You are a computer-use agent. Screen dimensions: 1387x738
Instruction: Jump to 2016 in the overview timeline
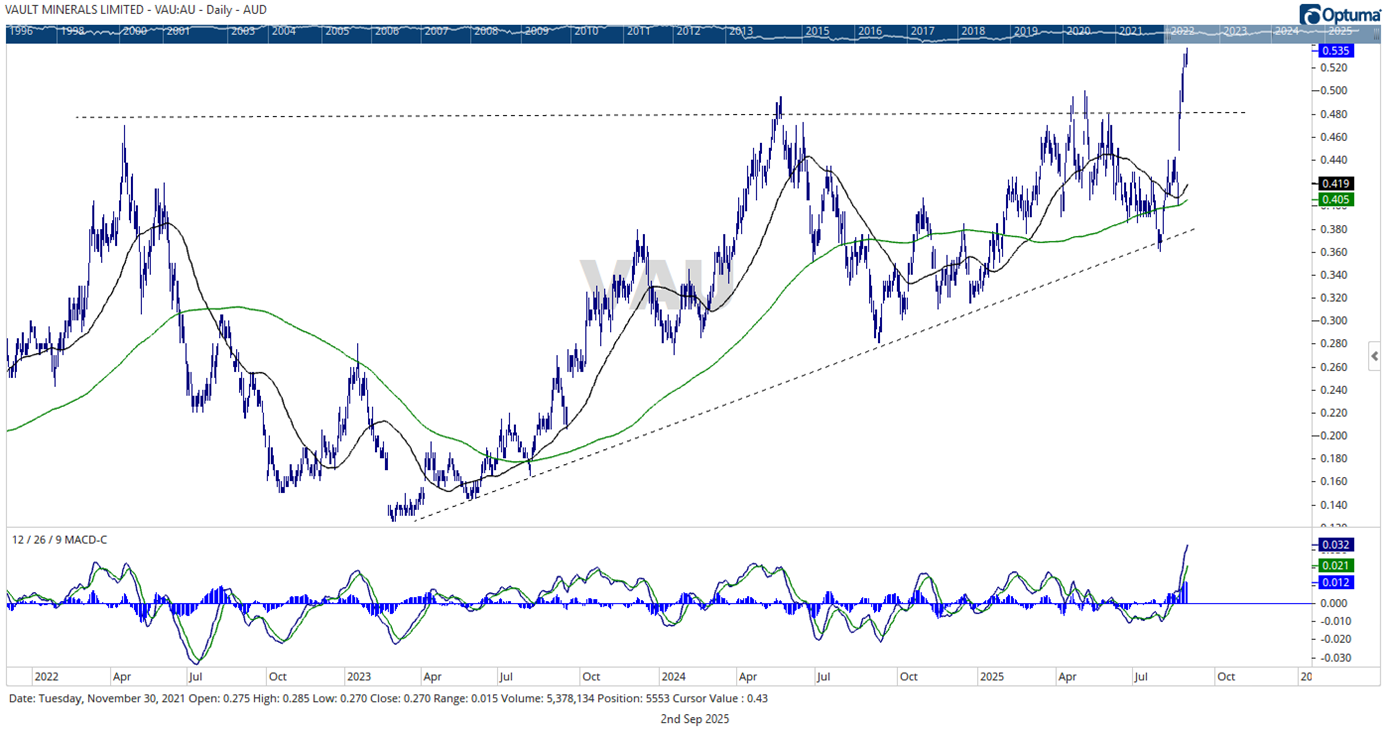click(869, 31)
